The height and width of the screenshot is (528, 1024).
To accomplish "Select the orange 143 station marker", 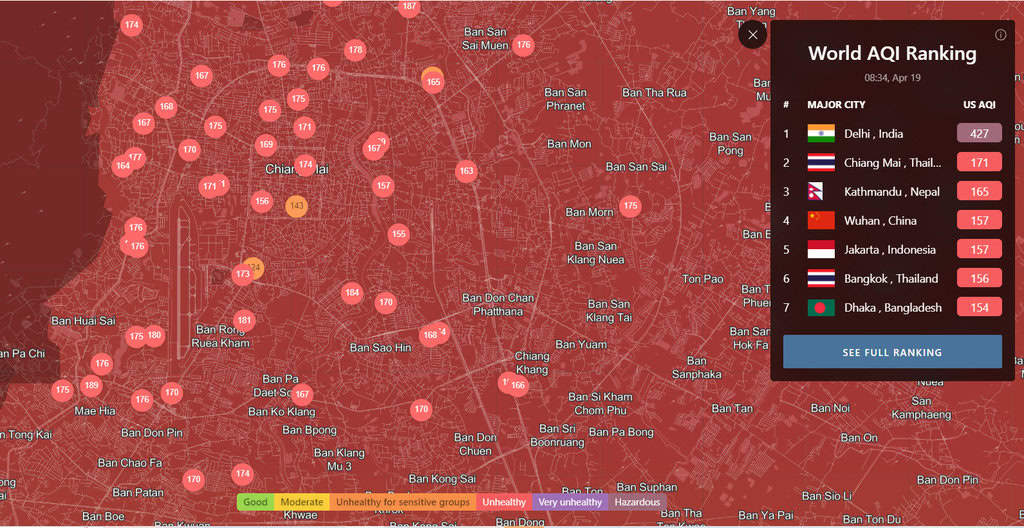I will (296, 206).
